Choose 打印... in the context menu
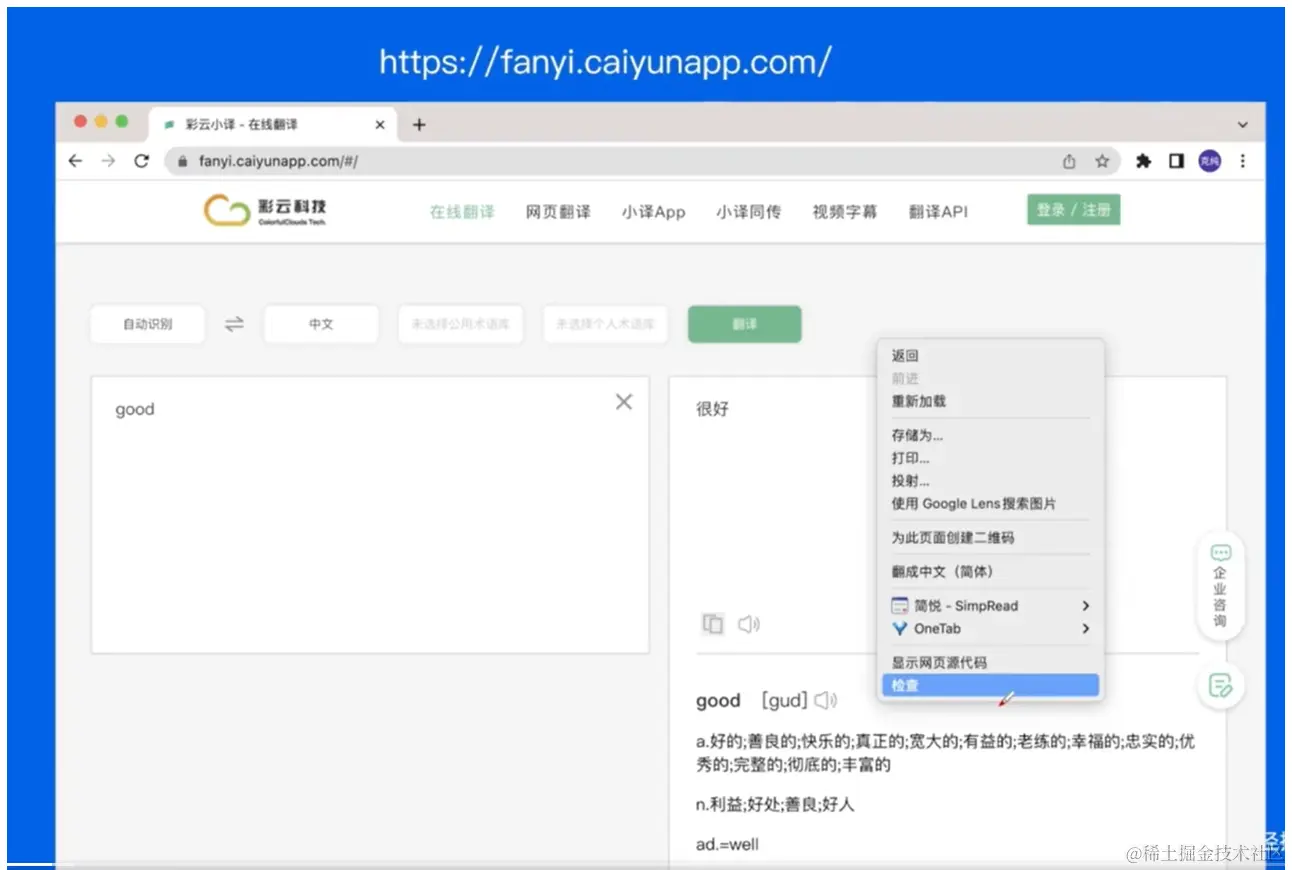Image resolution: width=1292 pixels, height=870 pixels. tap(990, 459)
